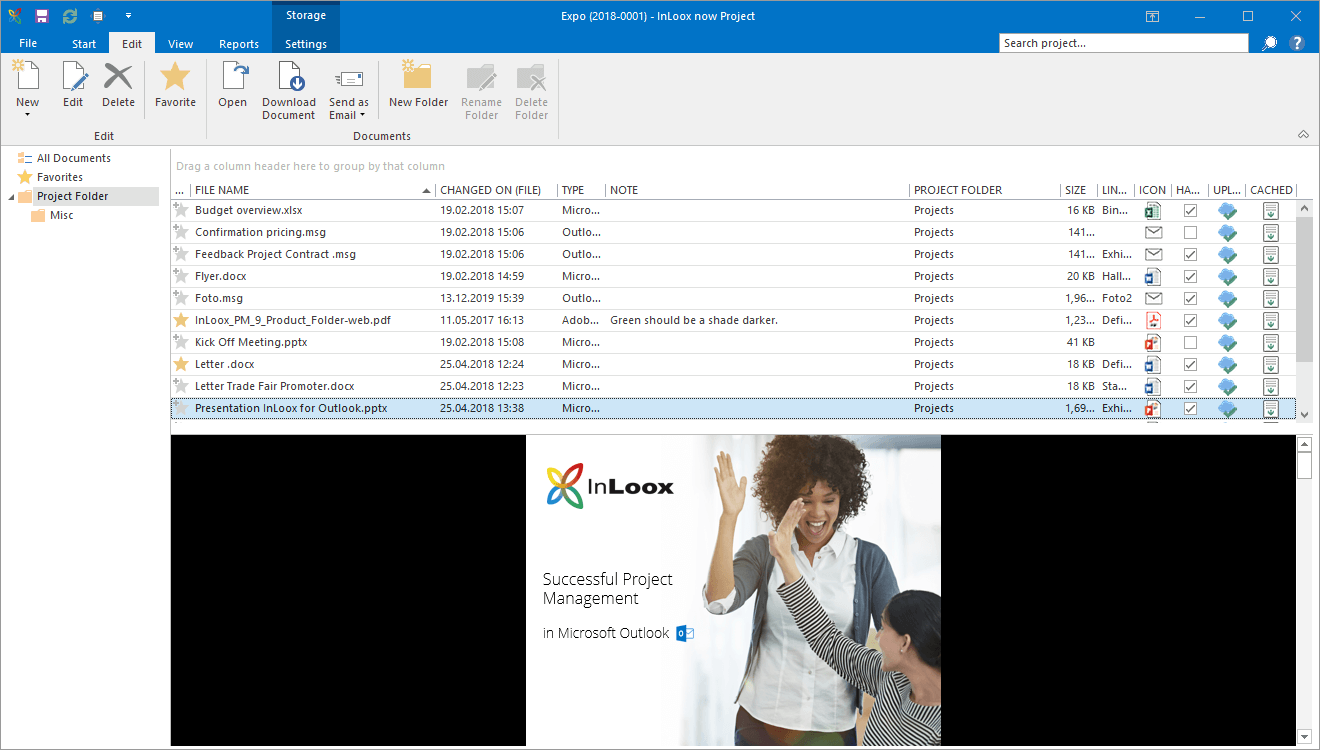Mark selected document as Favorite
Image resolution: width=1320 pixels, height=750 pixels.
click(175, 76)
